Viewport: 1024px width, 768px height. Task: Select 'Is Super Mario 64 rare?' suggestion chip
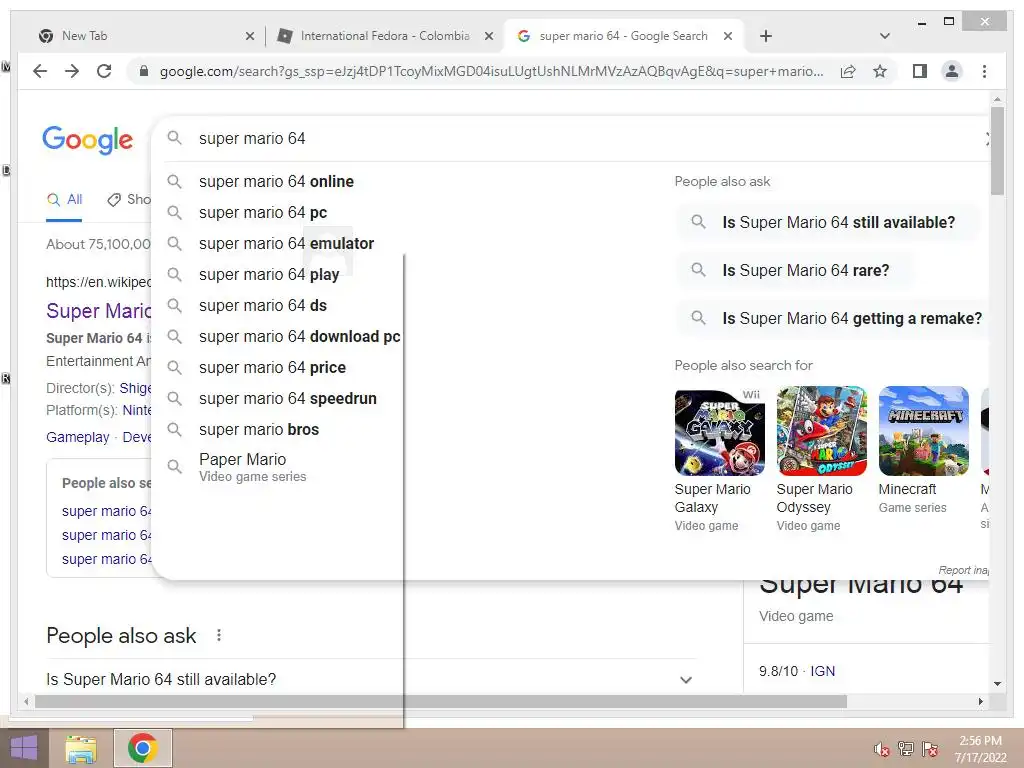[x=794, y=270]
